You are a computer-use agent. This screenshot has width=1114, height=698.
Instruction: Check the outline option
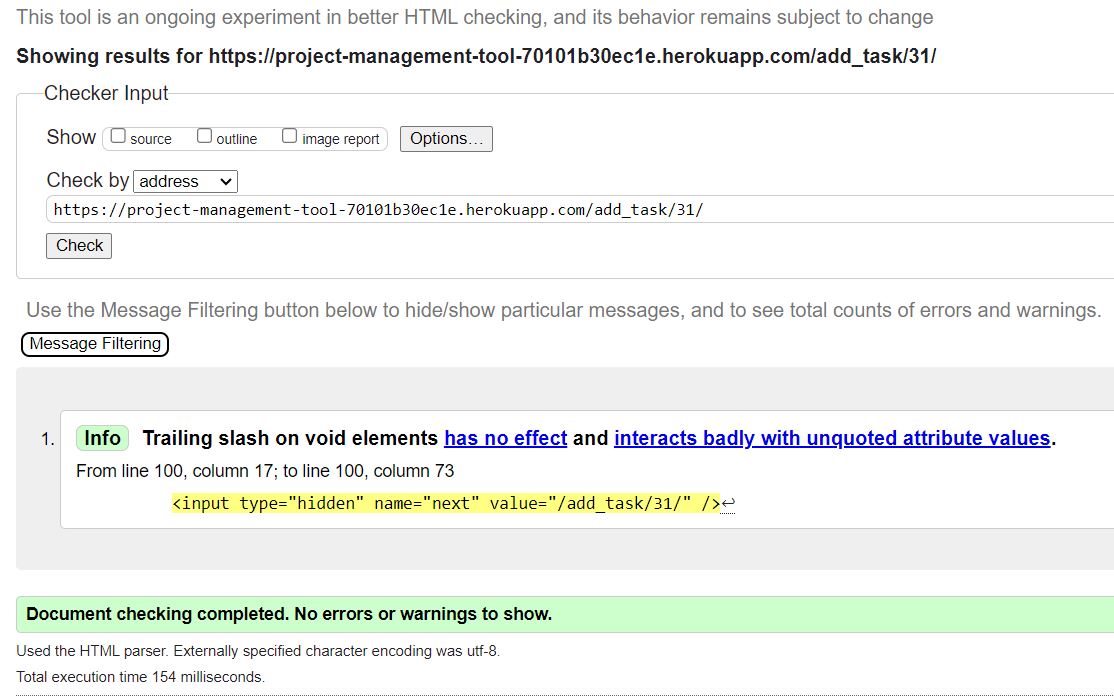(x=204, y=134)
